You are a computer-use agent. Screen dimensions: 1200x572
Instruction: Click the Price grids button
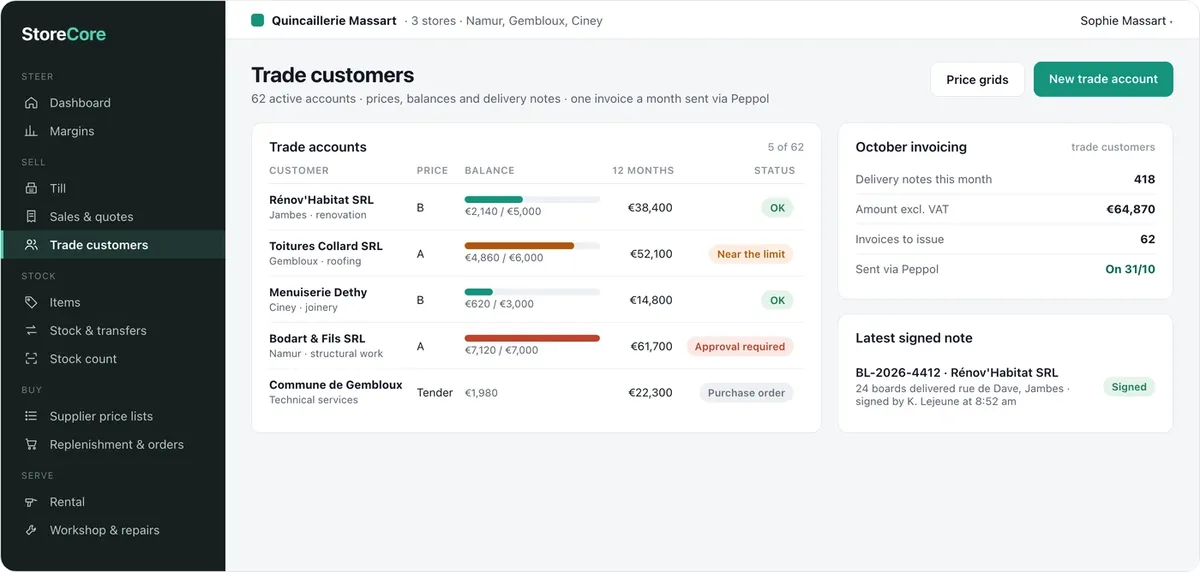point(977,79)
